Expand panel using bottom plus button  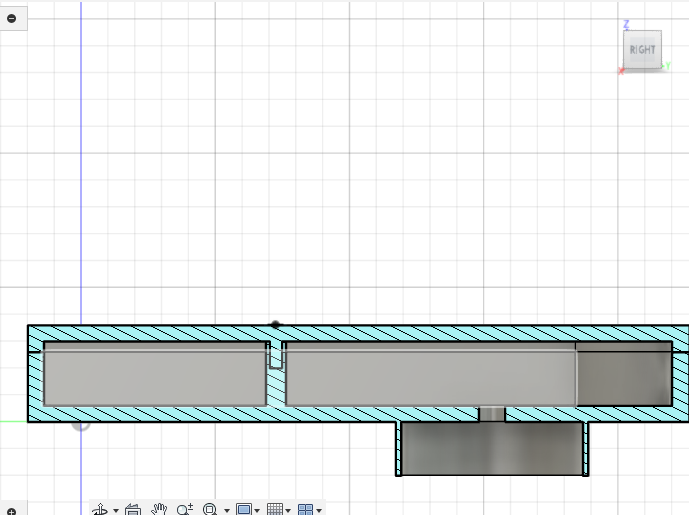[12, 511]
